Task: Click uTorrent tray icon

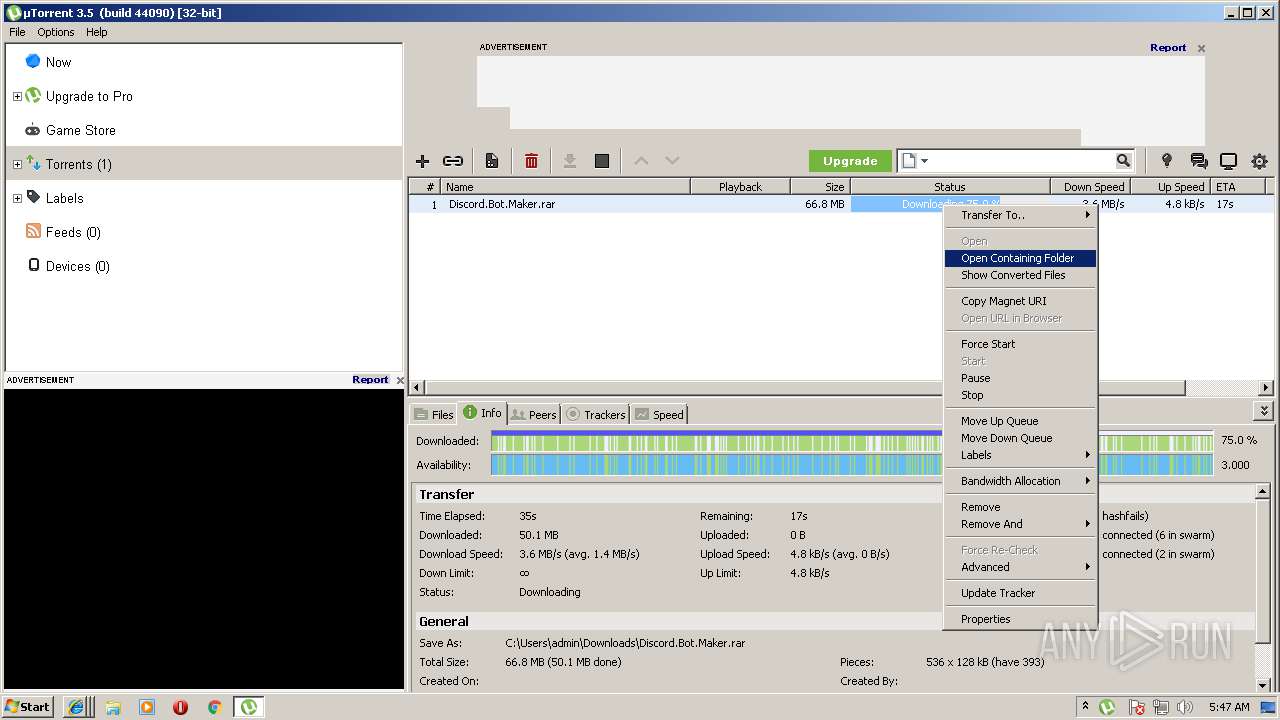Action: 1107,707
